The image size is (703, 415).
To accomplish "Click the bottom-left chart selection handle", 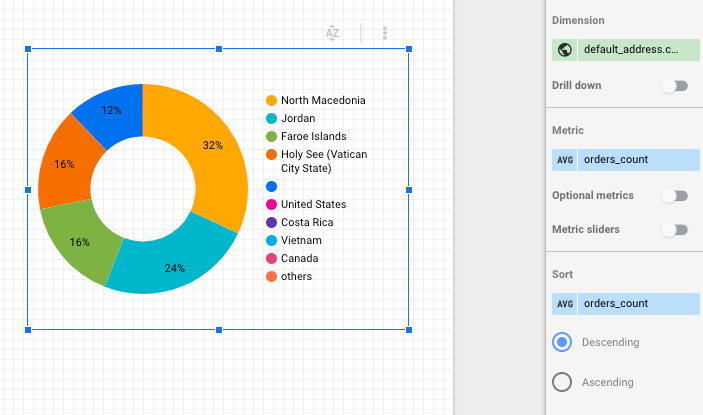I will point(28,330).
